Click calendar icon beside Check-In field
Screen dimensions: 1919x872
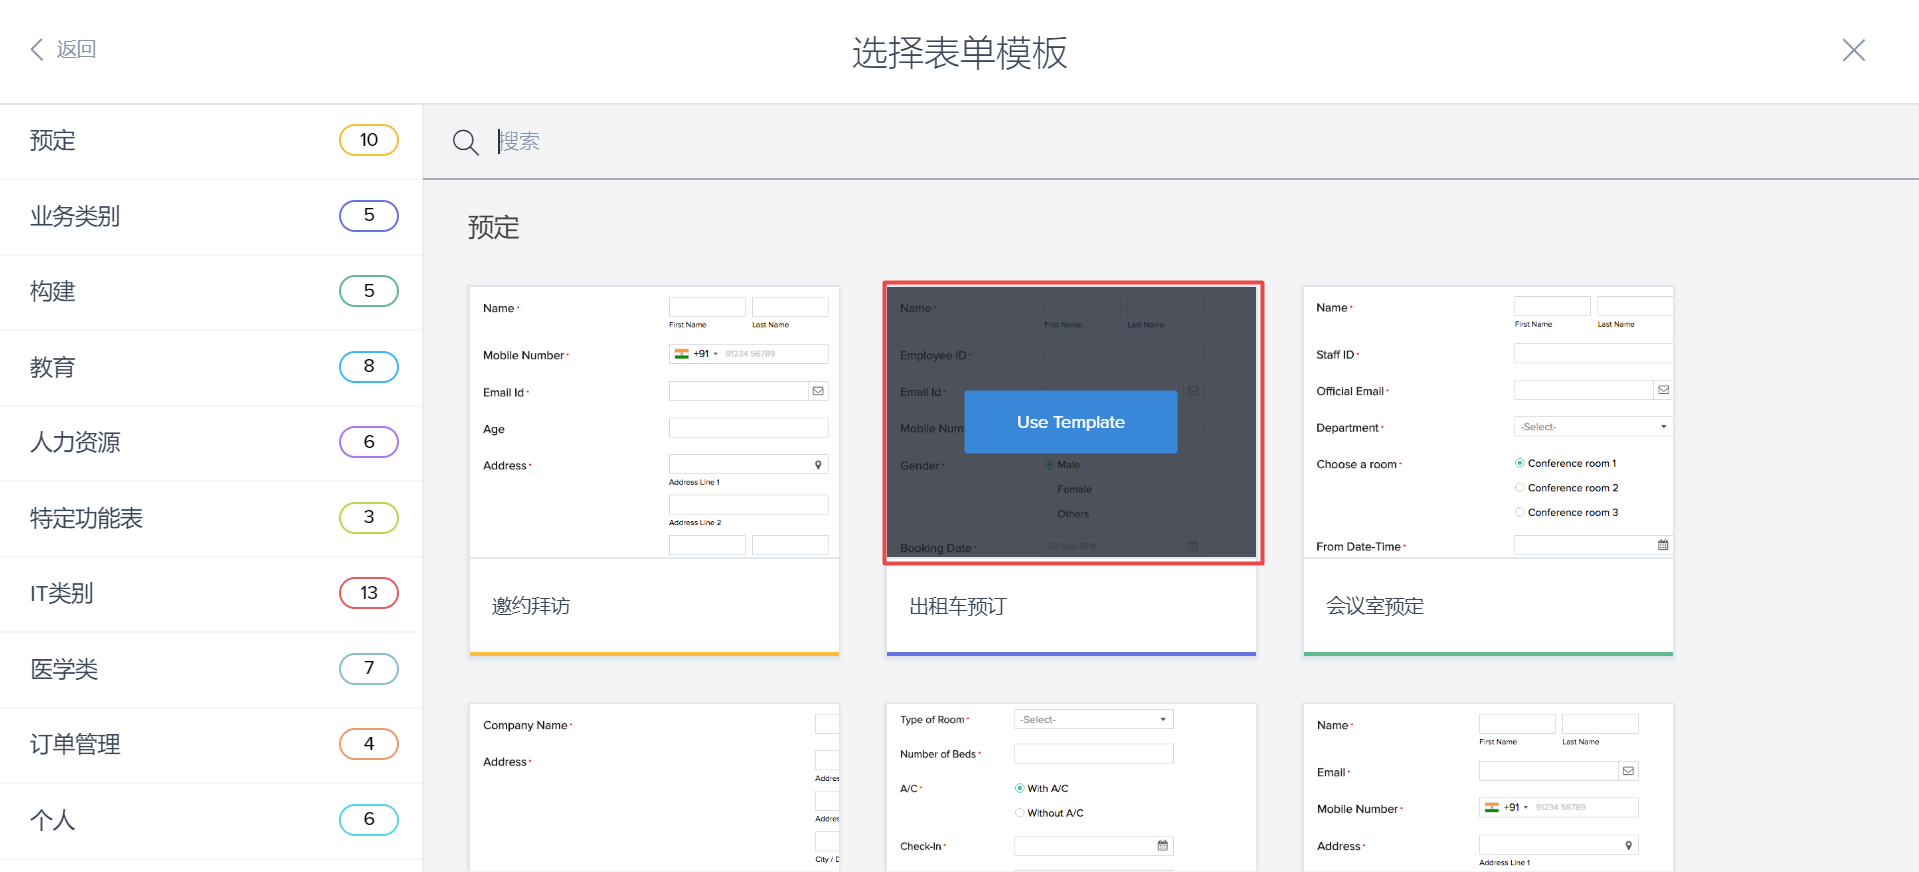(1162, 846)
